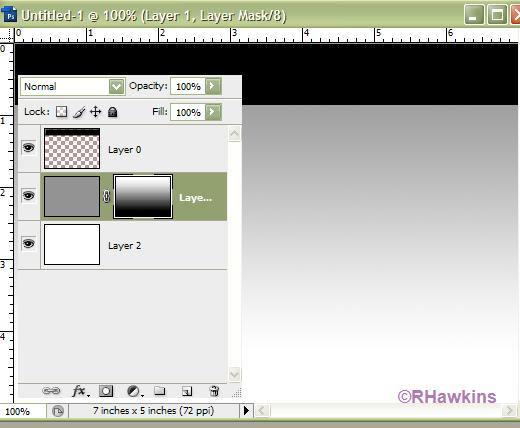The width and height of the screenshot is (520, 428).
Task: Open the Opacity slider arrow
Action: point(213,86)
